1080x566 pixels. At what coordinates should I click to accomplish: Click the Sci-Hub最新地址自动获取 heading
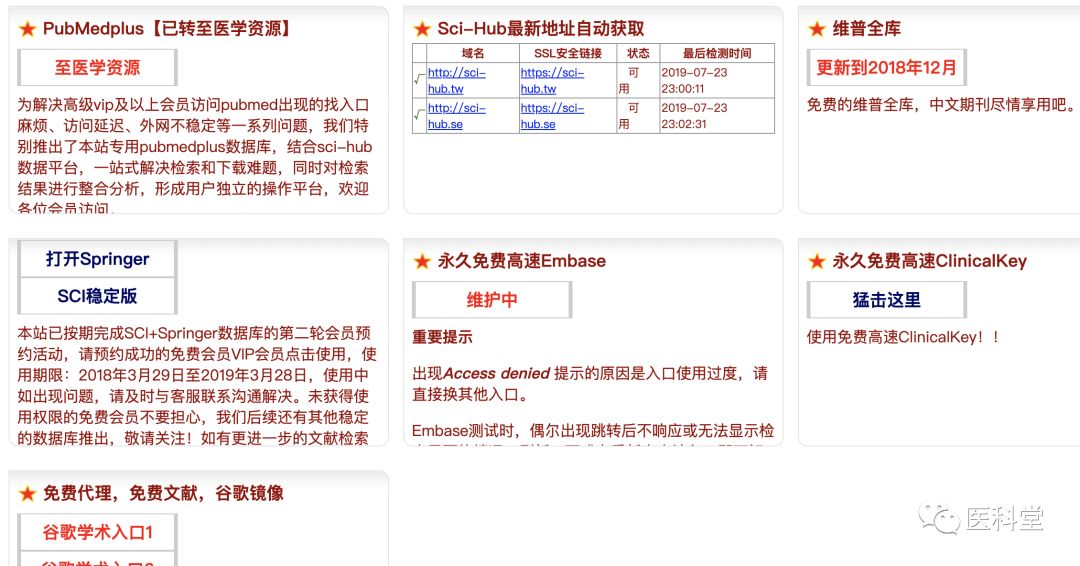541,29
